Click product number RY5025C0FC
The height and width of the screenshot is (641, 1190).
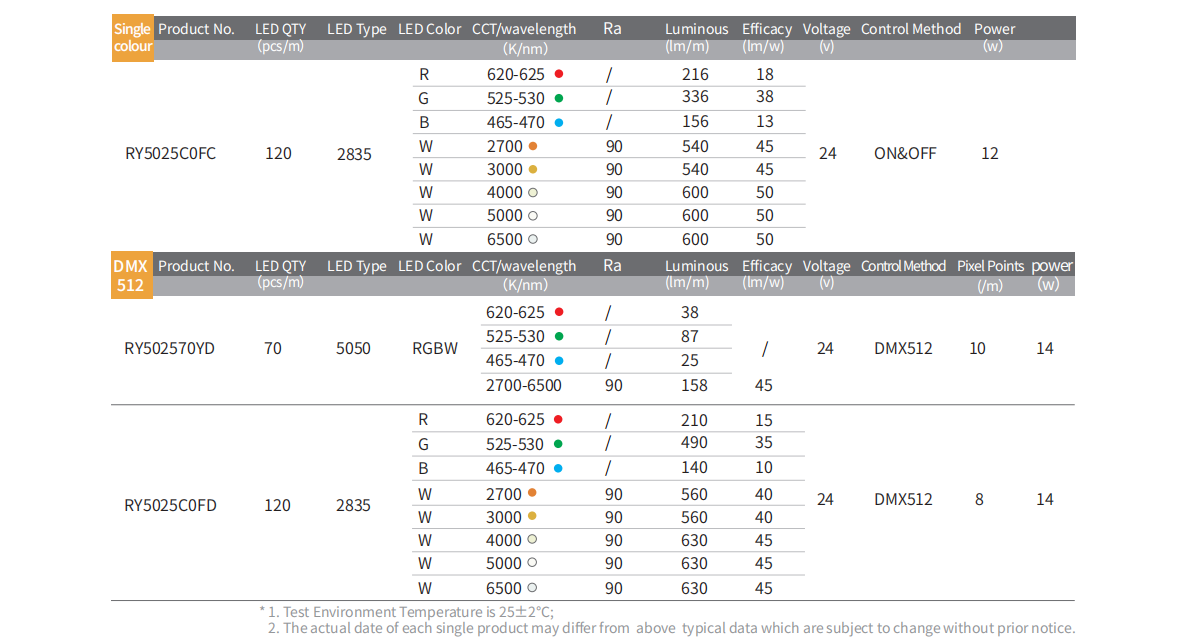(170, 154)
